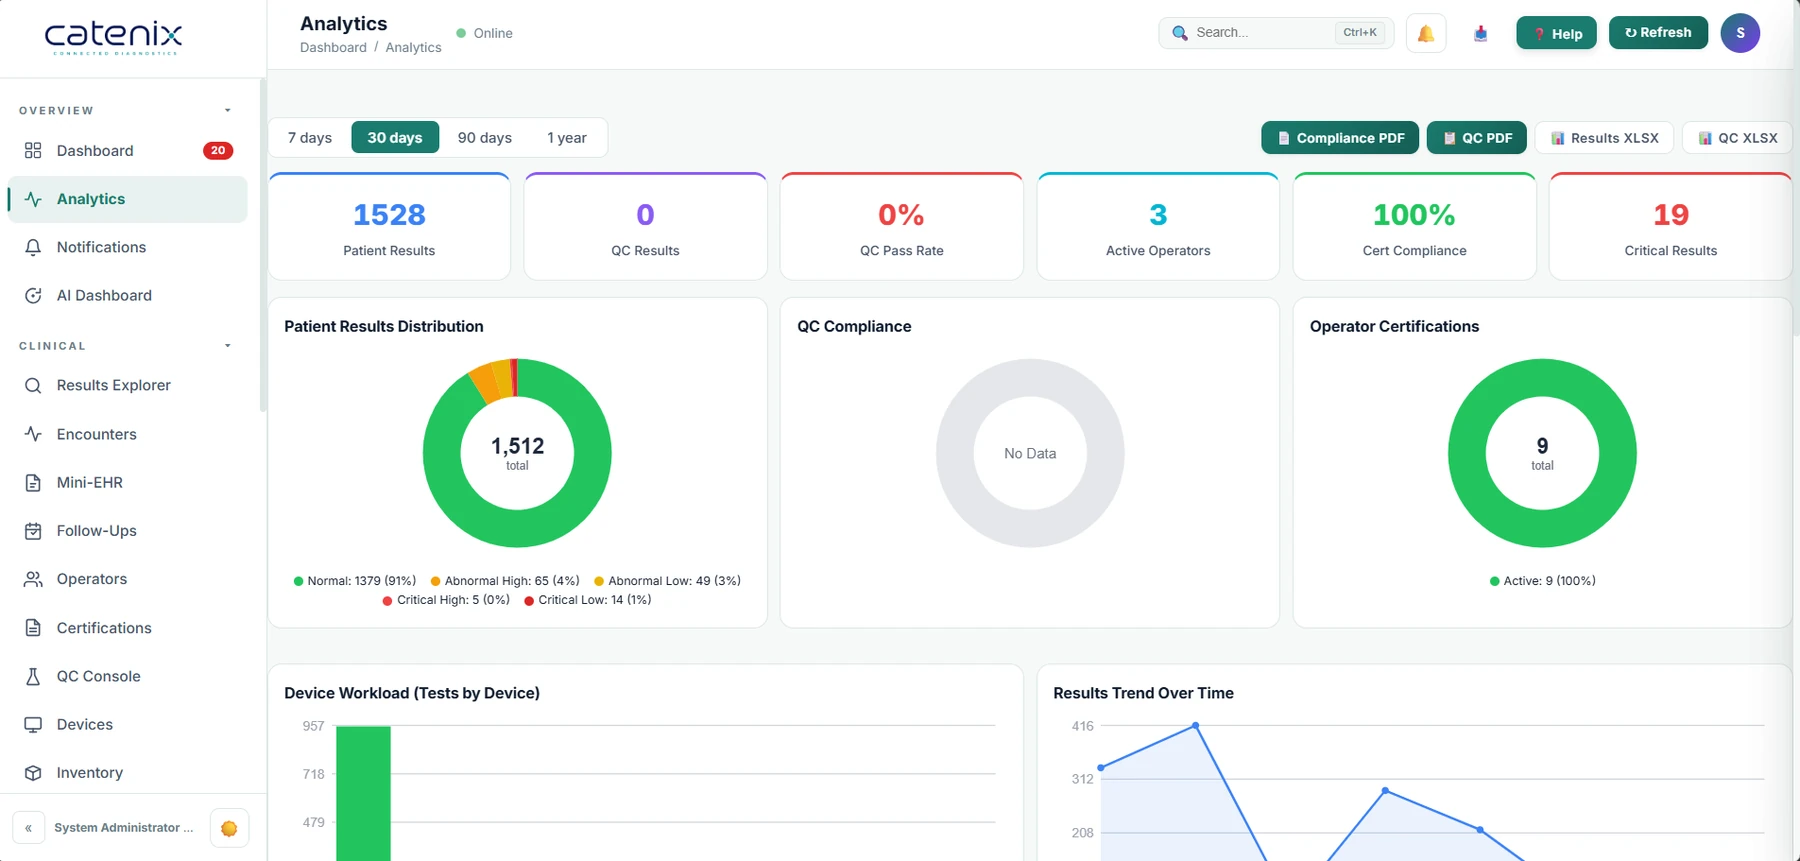The height and width of the screenshot is (861, 1800).
Task: Click the Patient Results donut chart
Action: [517, 453]
